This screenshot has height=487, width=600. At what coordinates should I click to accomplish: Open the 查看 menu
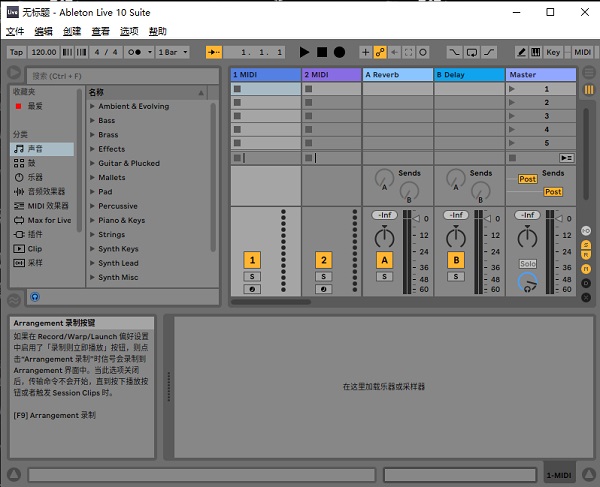101,31
